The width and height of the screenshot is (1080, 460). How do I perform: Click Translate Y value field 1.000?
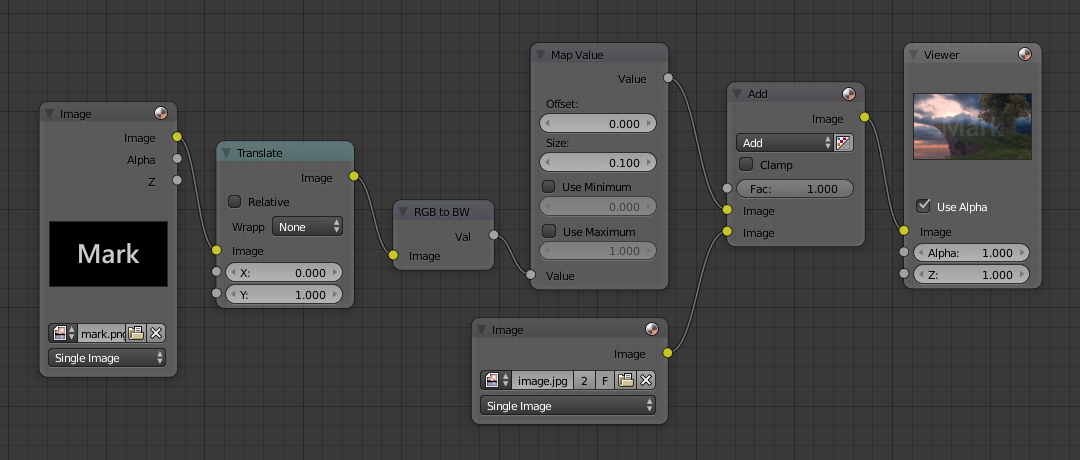(284, 295)
